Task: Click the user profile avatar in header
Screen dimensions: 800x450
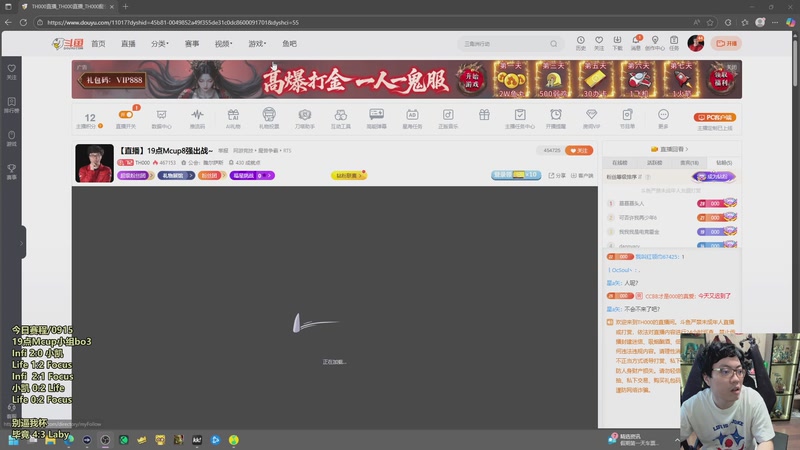Action: [x=695, y=43]
